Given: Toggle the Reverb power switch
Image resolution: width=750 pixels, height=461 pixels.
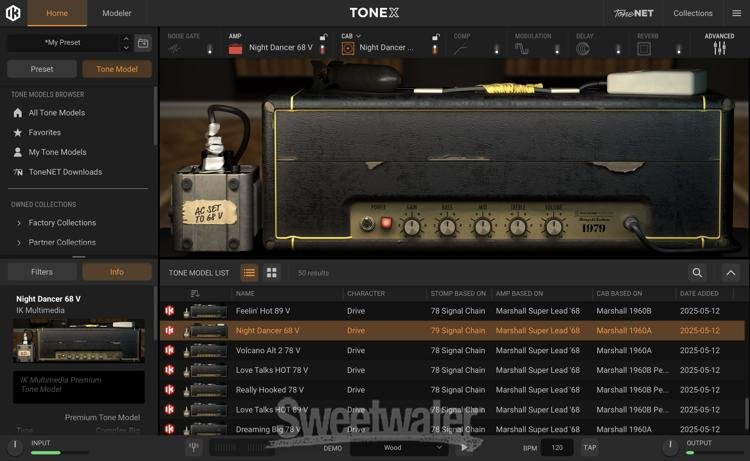Looking at the screenshot, I should pos(679,49).
